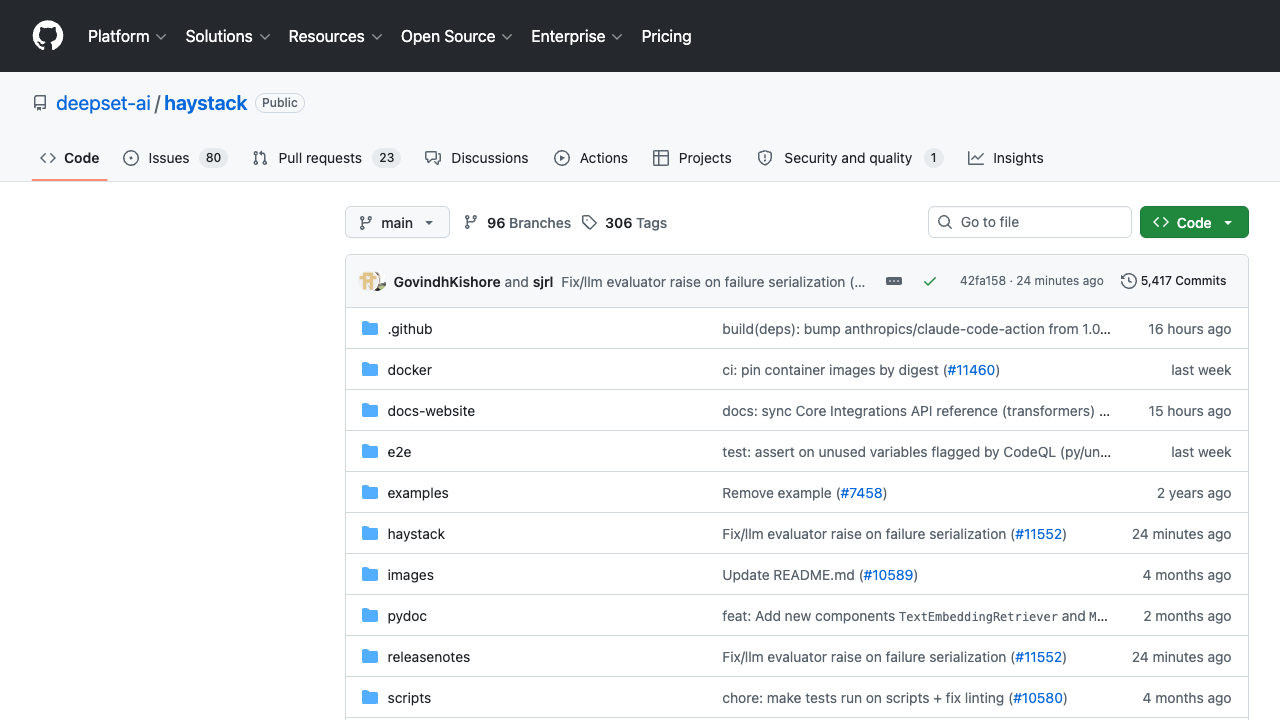Open the pydoc folder name
Image resolution: width=1280 pixels, height=720 pixels.
click(407, 616)
